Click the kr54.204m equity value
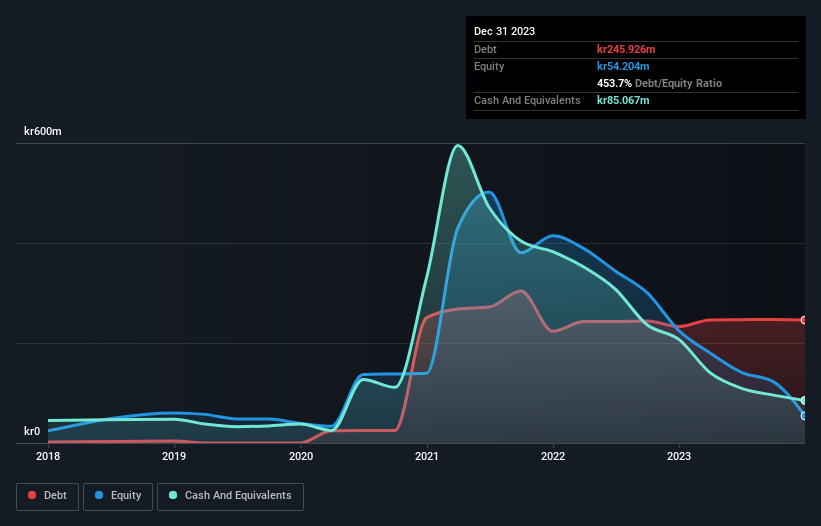 pos(623,66)
